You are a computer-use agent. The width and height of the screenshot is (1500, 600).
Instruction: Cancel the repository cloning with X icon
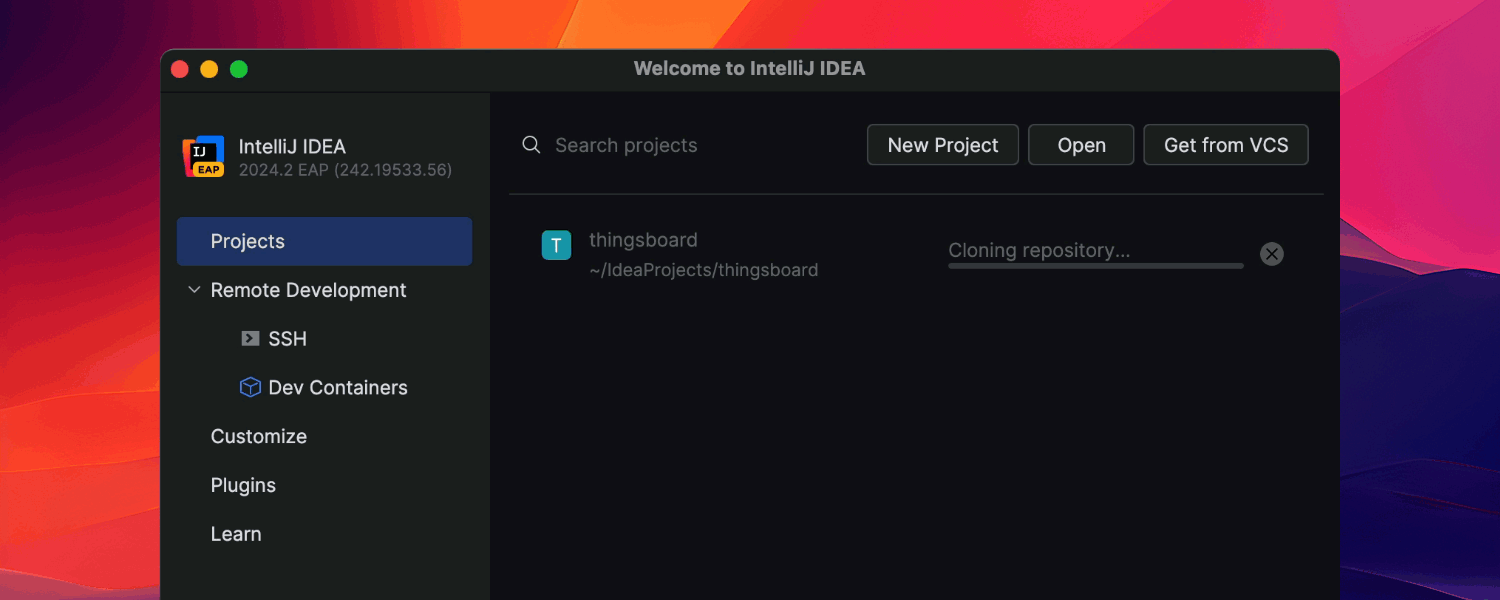(x=1271, y=254)
